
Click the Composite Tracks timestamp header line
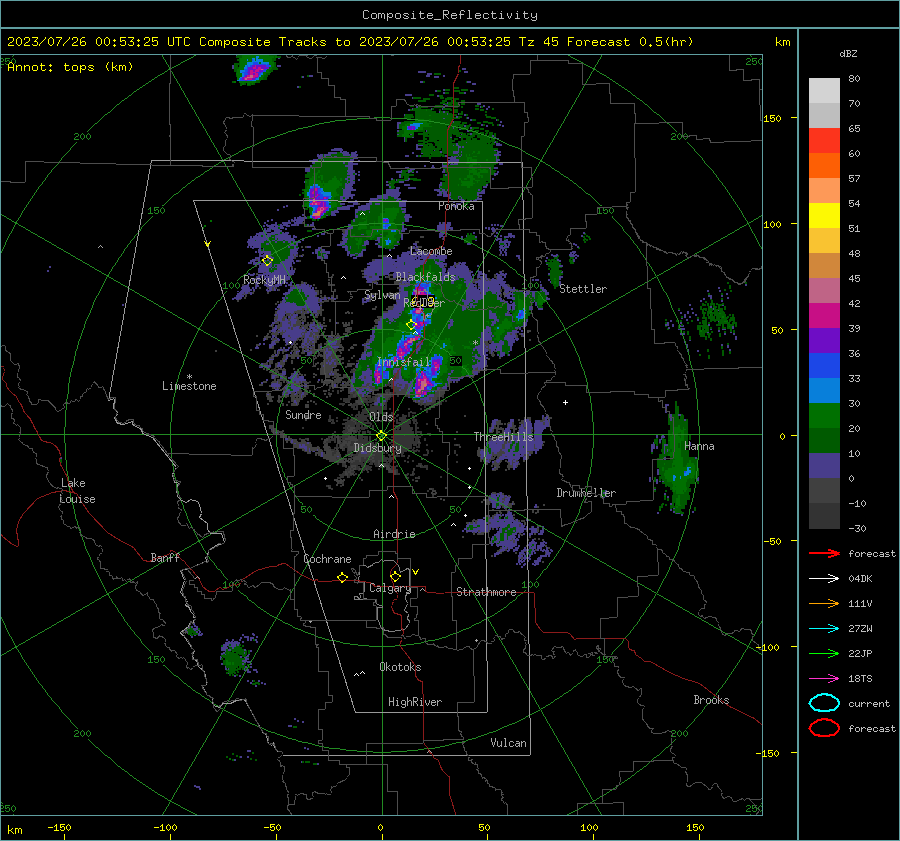pyautogui.click(x=350, y=42)
